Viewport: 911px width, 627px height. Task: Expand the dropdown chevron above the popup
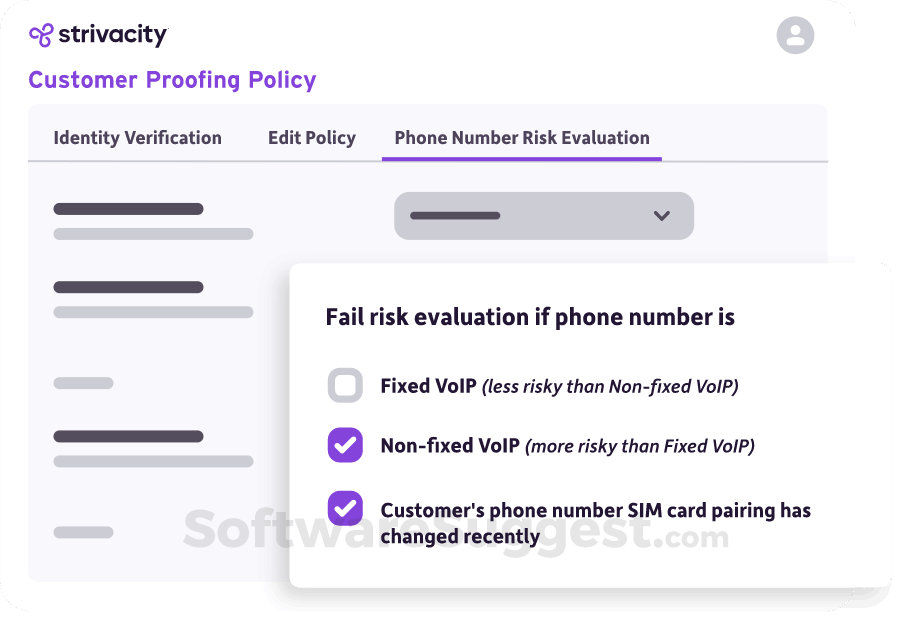coord(661,216)
